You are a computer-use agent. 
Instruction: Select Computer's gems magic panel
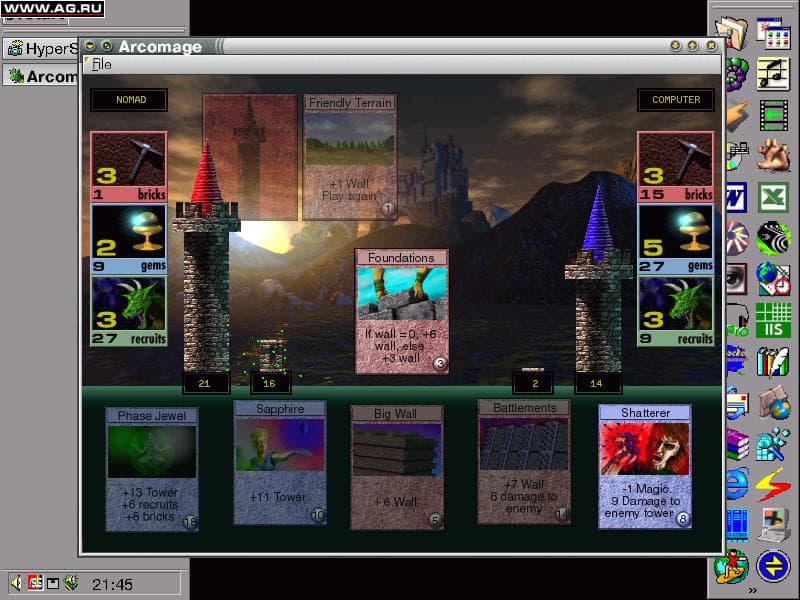pos(676,239)
